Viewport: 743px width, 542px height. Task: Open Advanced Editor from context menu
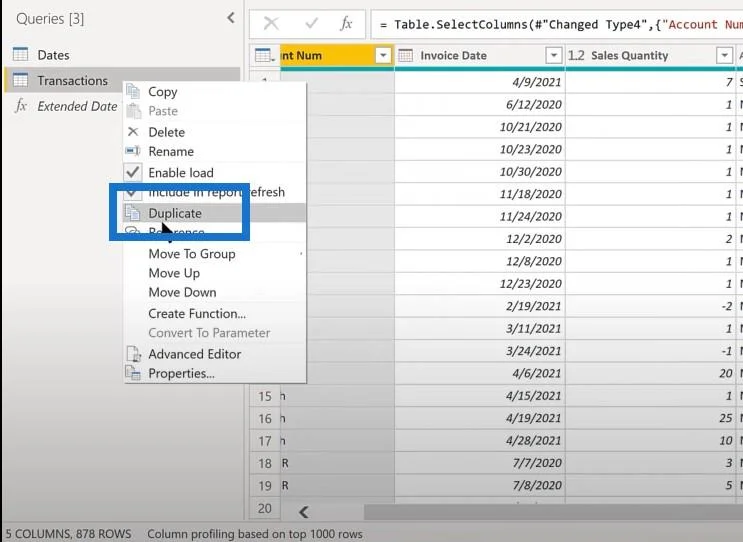[x=214, y=354]
